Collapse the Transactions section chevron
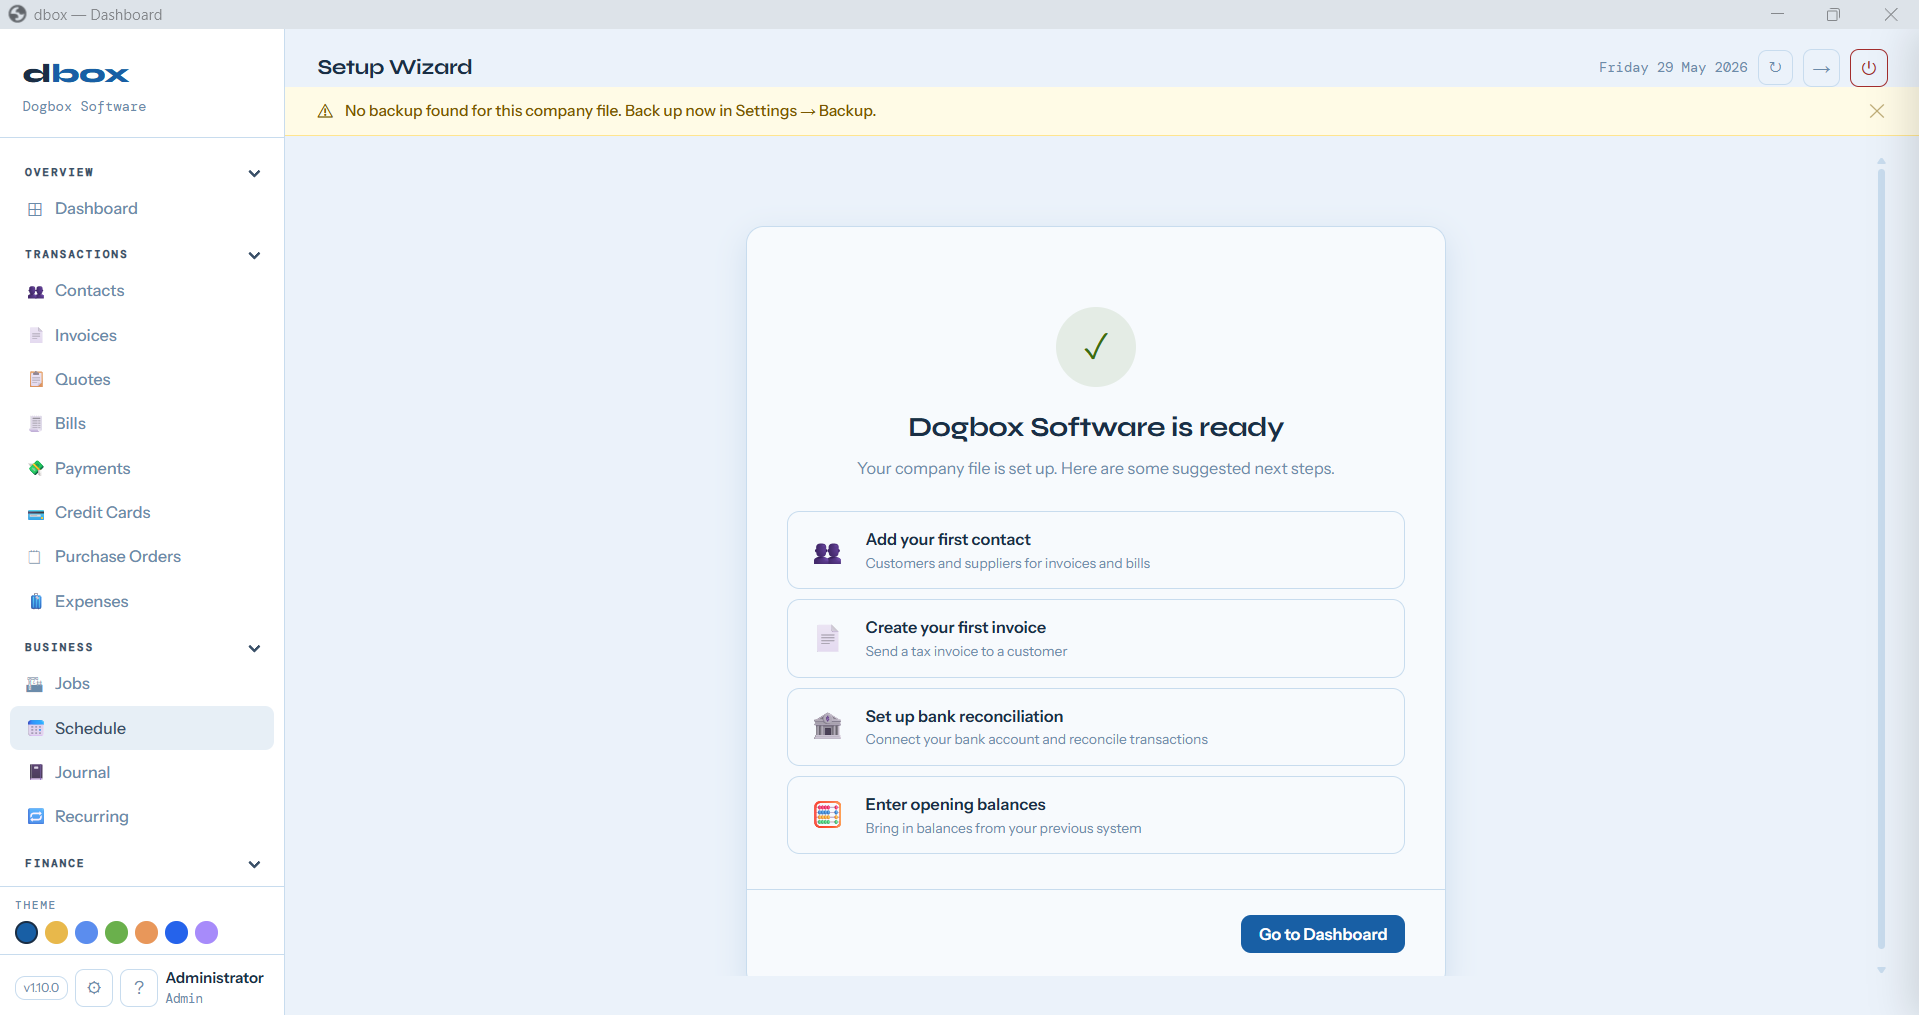 (x=254, y=255)
